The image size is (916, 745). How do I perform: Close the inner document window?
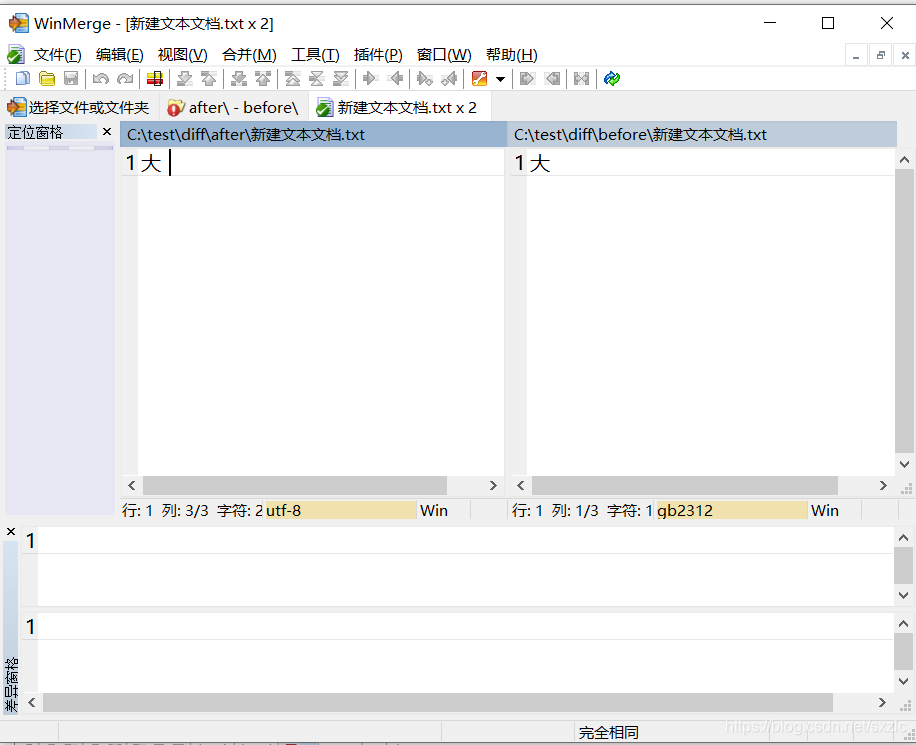coord(905,56)
